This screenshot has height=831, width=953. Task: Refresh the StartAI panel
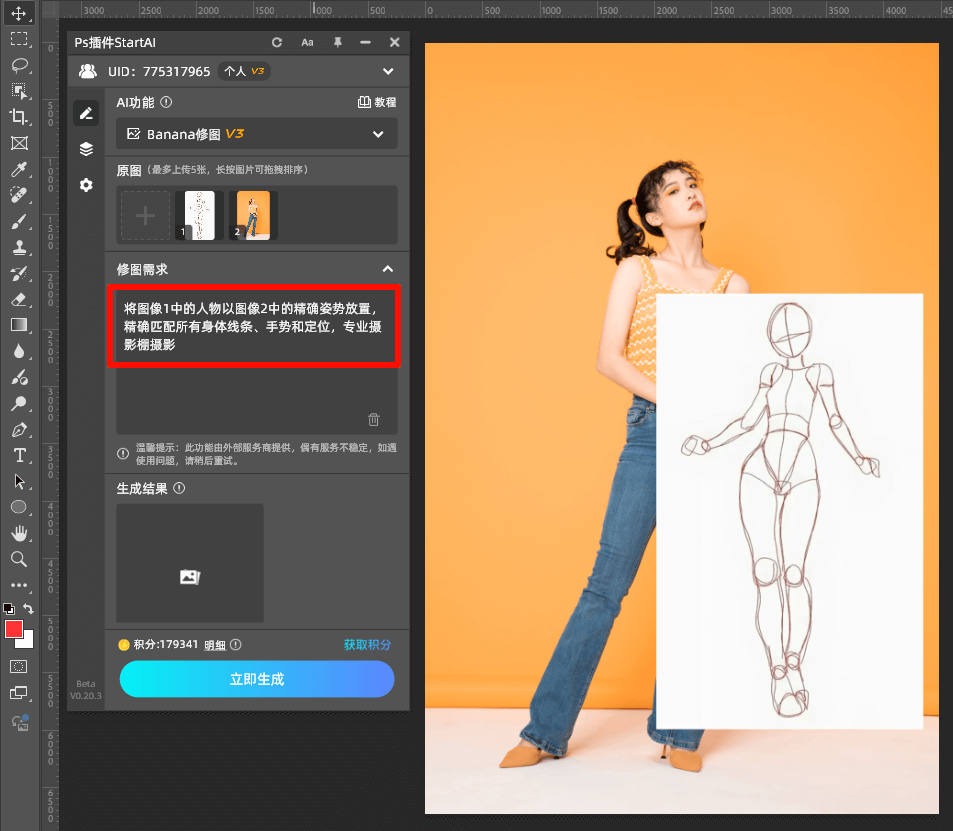pyautogui.click(x=277, y=42)
